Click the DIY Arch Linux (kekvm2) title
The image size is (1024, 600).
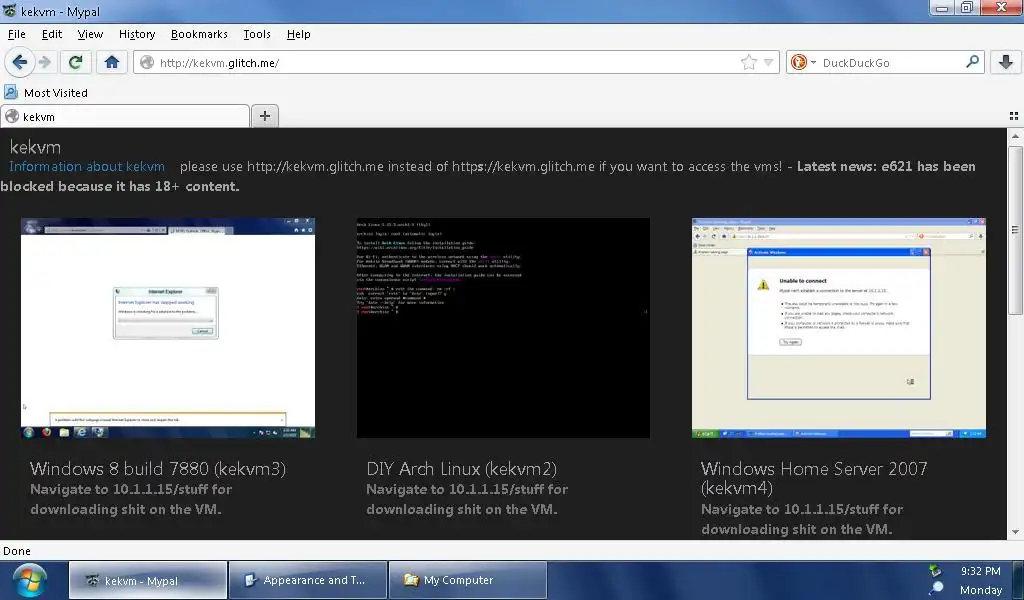tap(462, 469)
